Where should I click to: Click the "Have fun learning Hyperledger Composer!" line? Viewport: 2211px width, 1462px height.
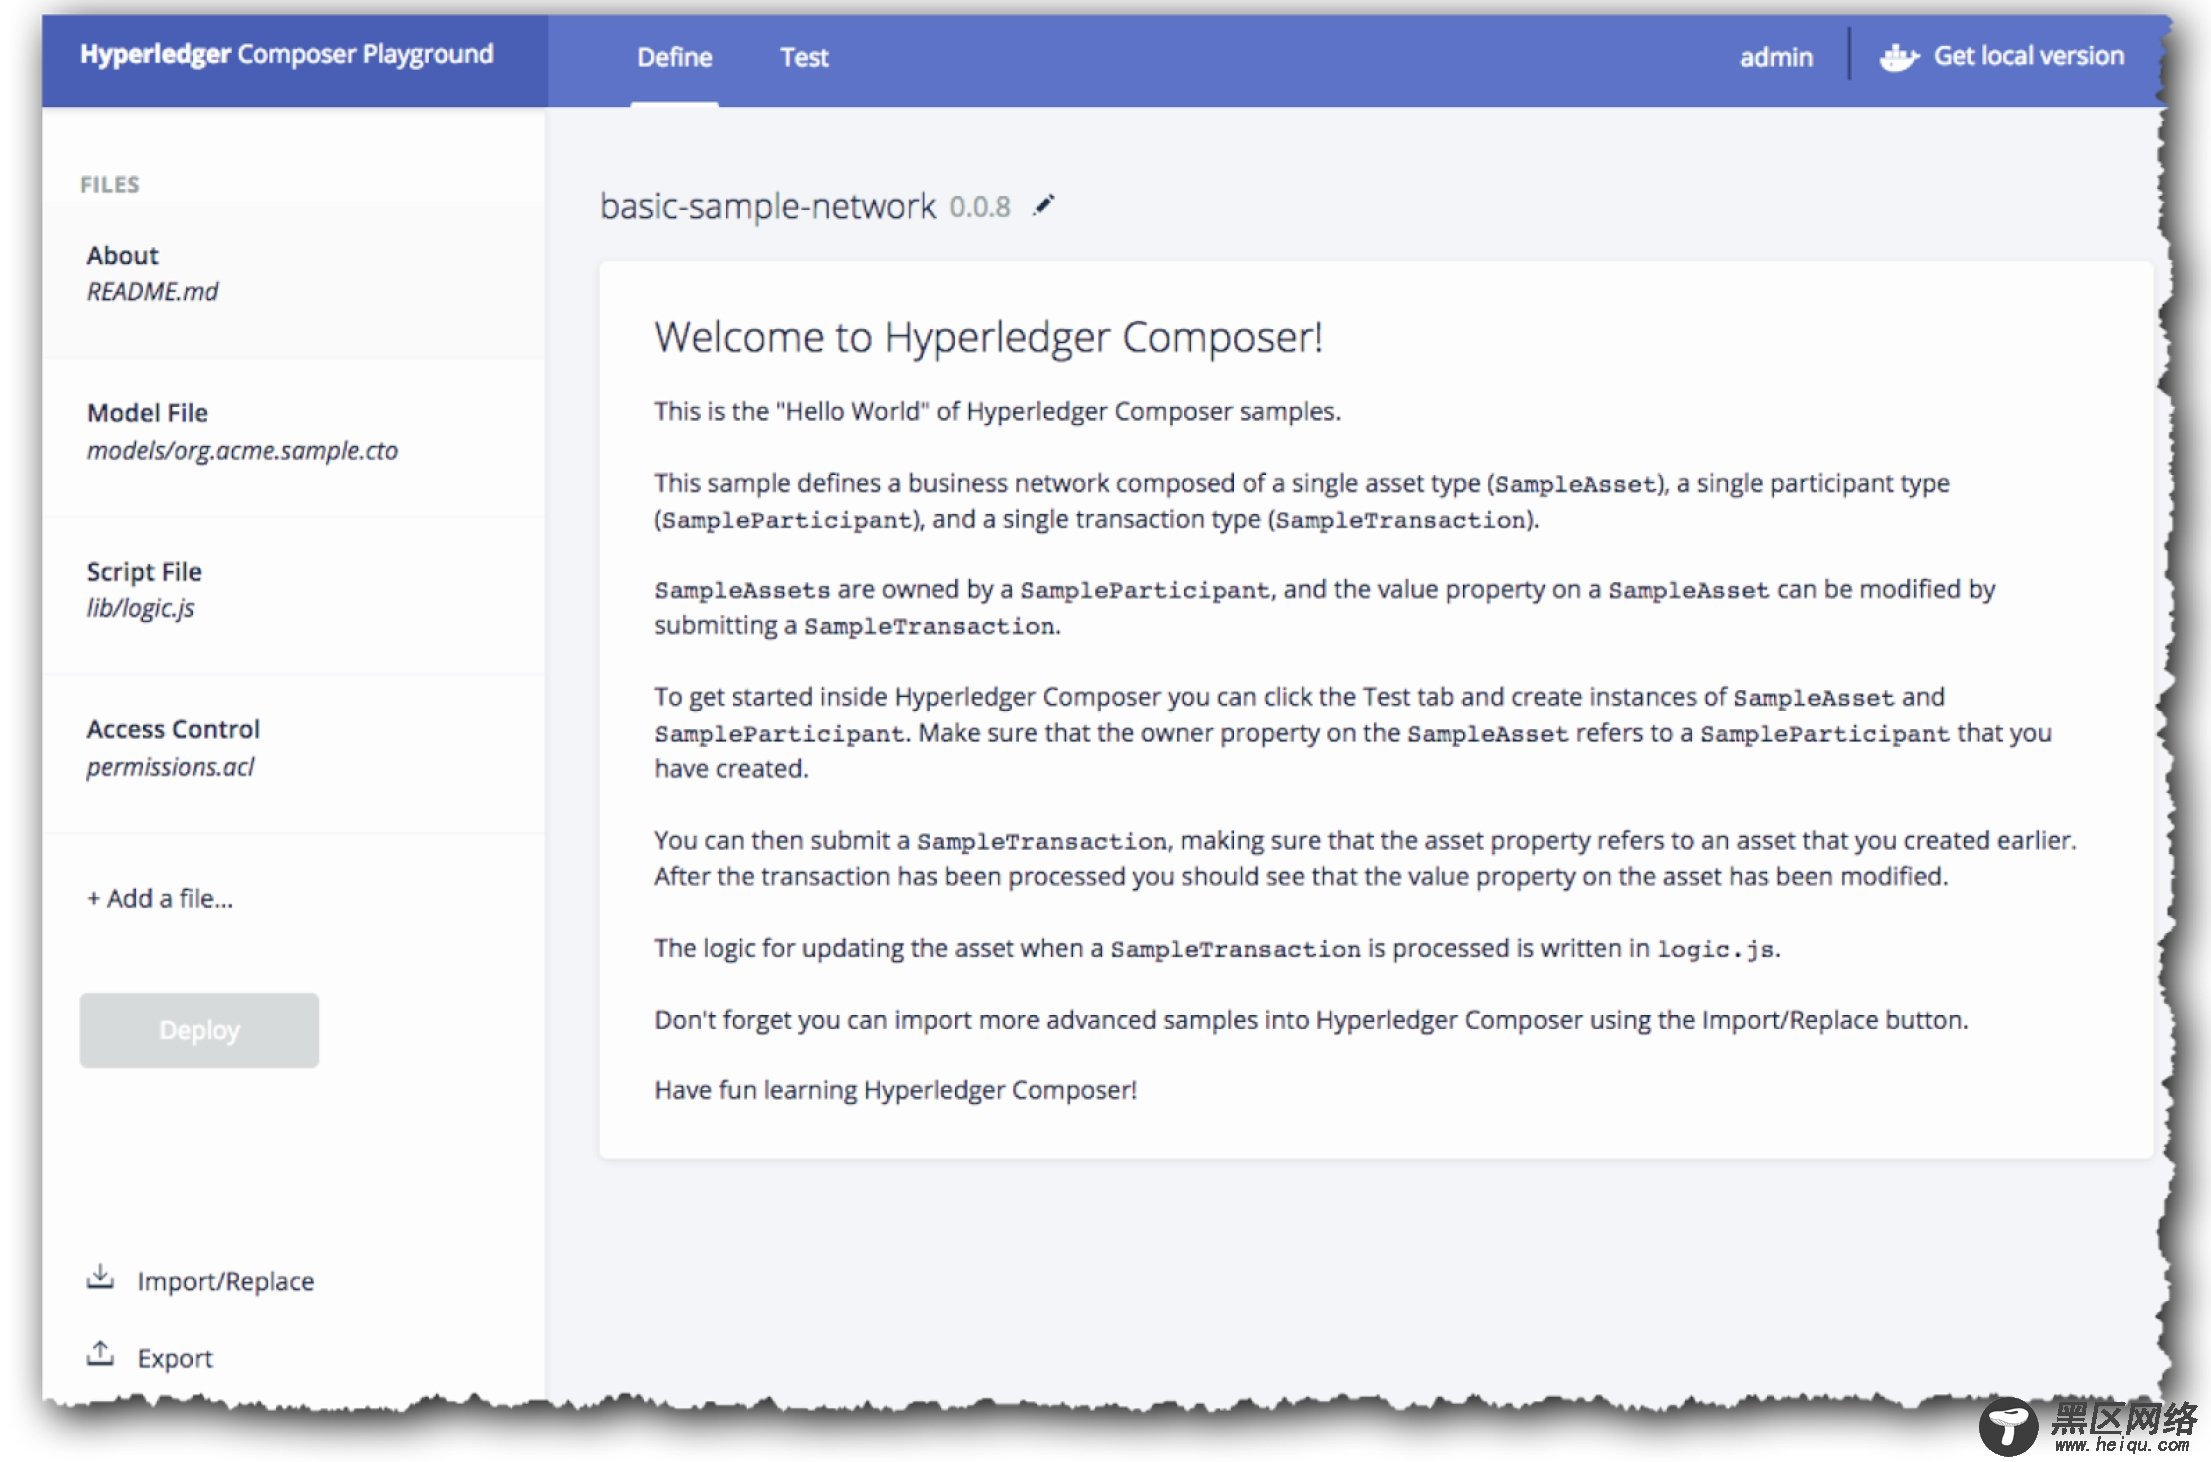[x=895, y=1090]
